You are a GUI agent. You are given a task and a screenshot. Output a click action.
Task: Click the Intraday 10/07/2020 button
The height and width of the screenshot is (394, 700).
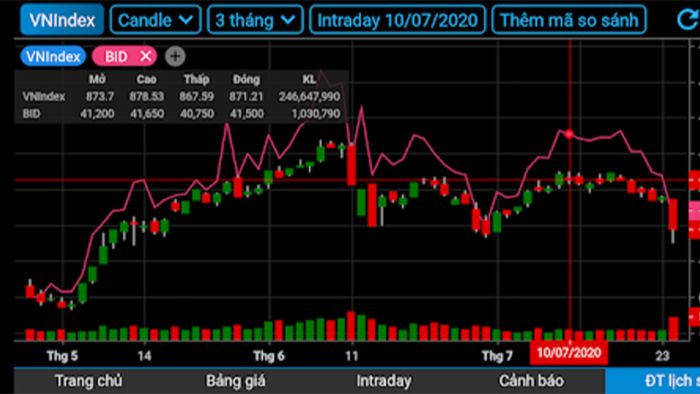(397, 20)
